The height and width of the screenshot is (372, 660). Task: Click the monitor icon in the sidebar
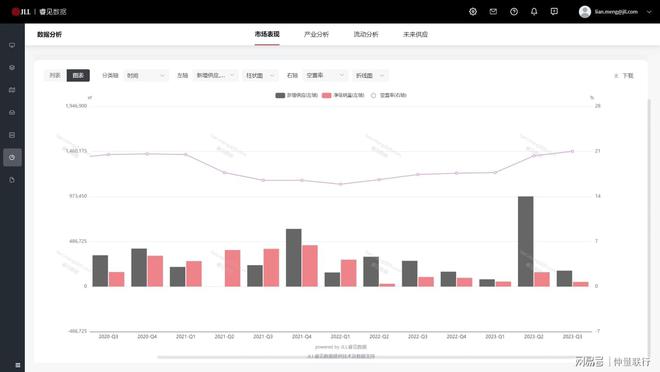click(12, 45)
